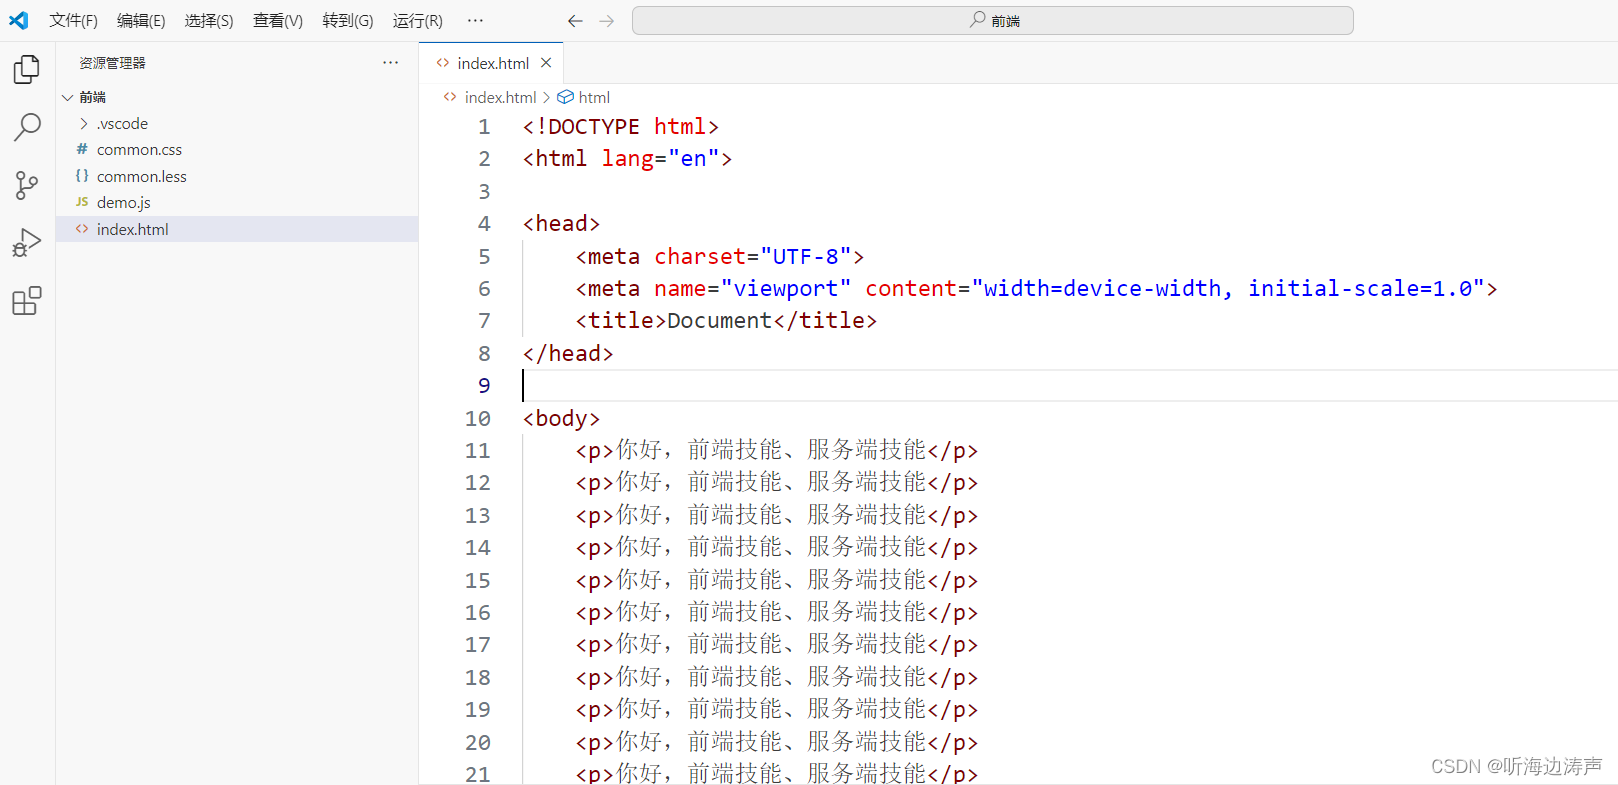Image resolution: width=1618 pixels, height=785 pixels.
Task: Click the CSS icon beside common.css
Action: (82, 149)
